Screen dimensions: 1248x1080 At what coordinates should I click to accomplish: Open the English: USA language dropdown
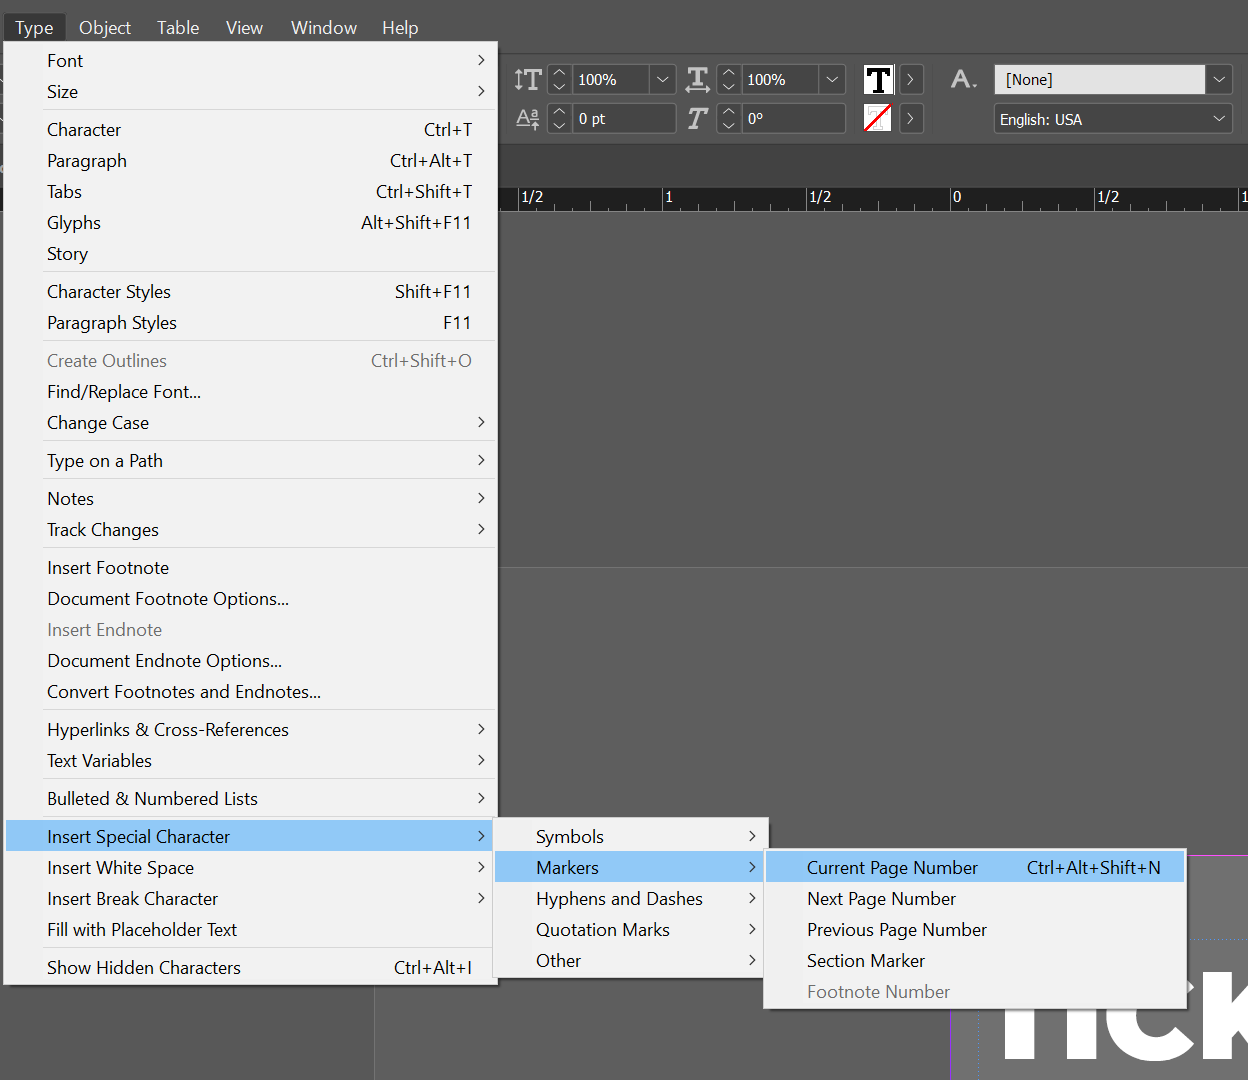click(x=1112, y=119)
